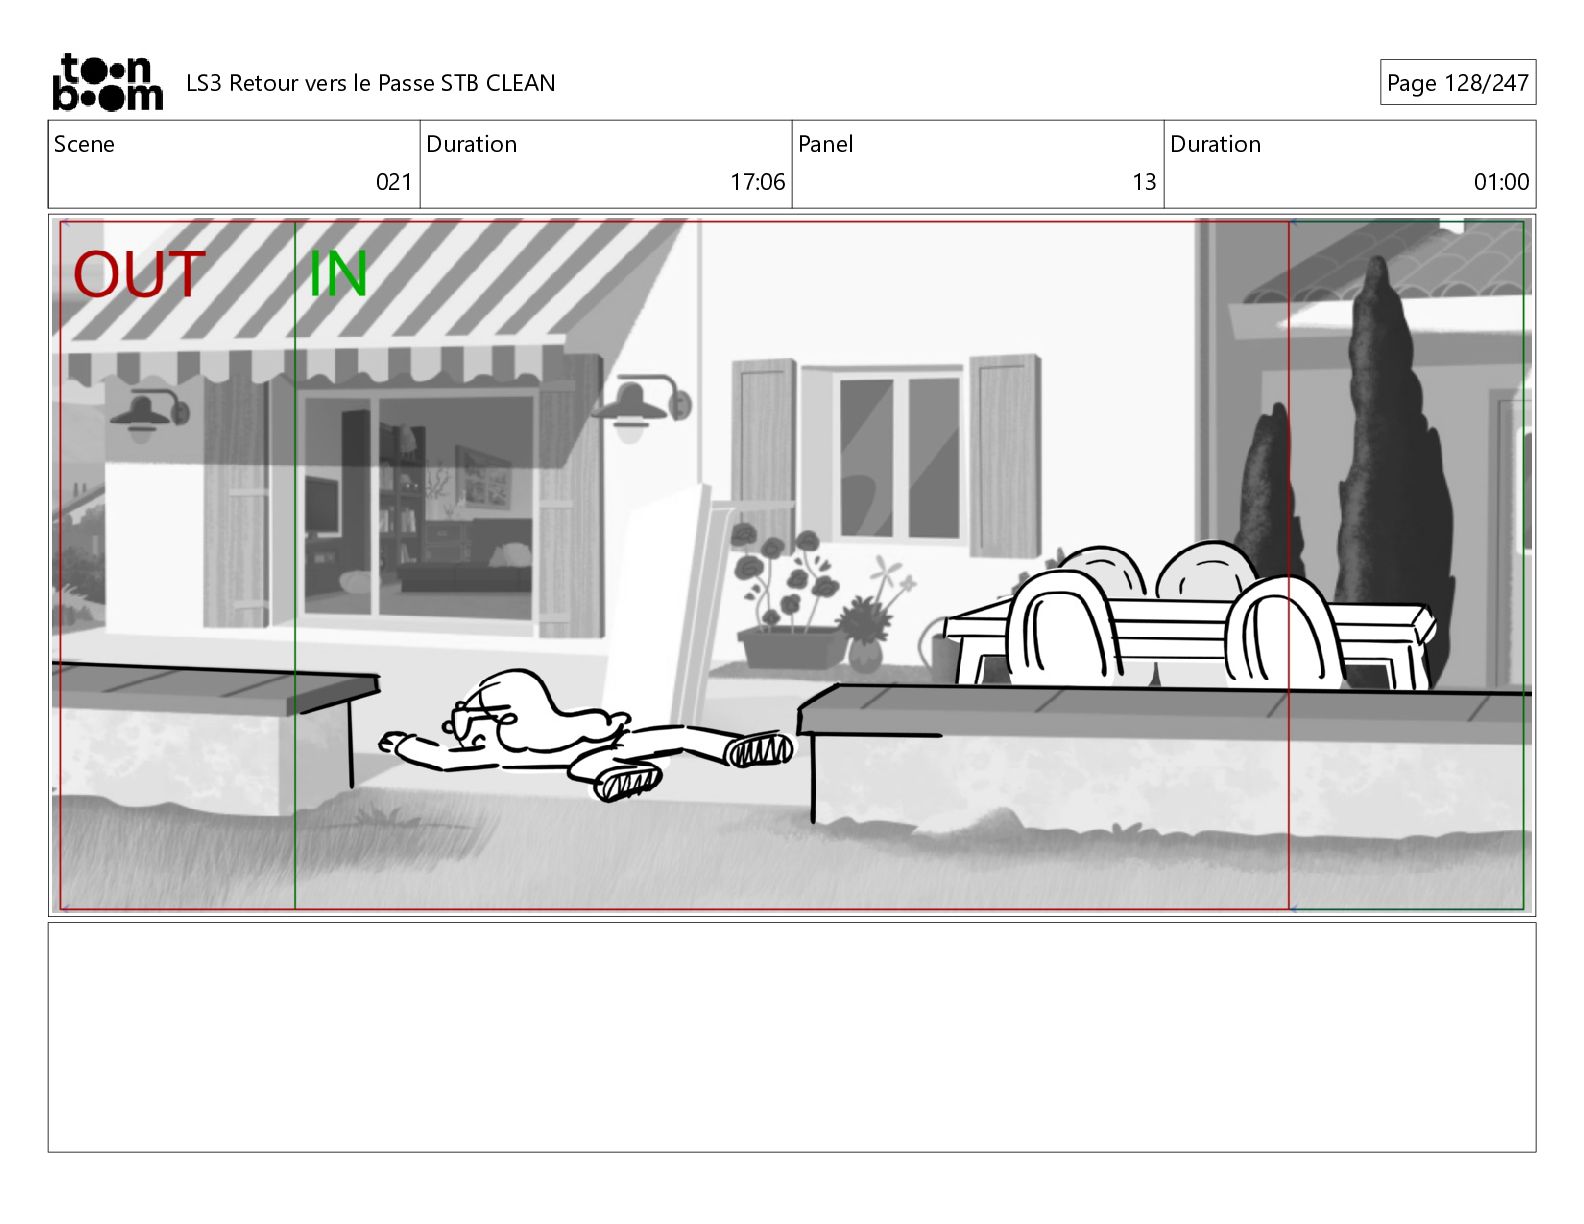Viewport: 1584px width, 1224px height.
Task: Click the wall lamp right of the glass door
Action: [640, 408]
